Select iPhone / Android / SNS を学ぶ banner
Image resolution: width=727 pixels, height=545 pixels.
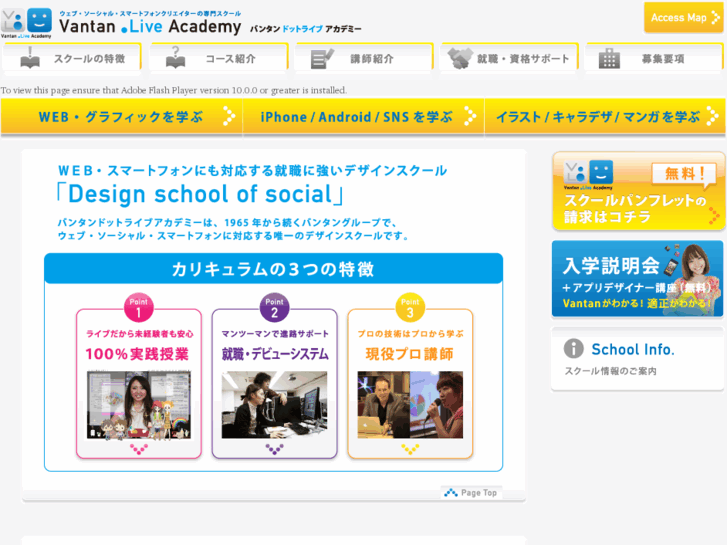pyautogui.click(x=364, y=116)
